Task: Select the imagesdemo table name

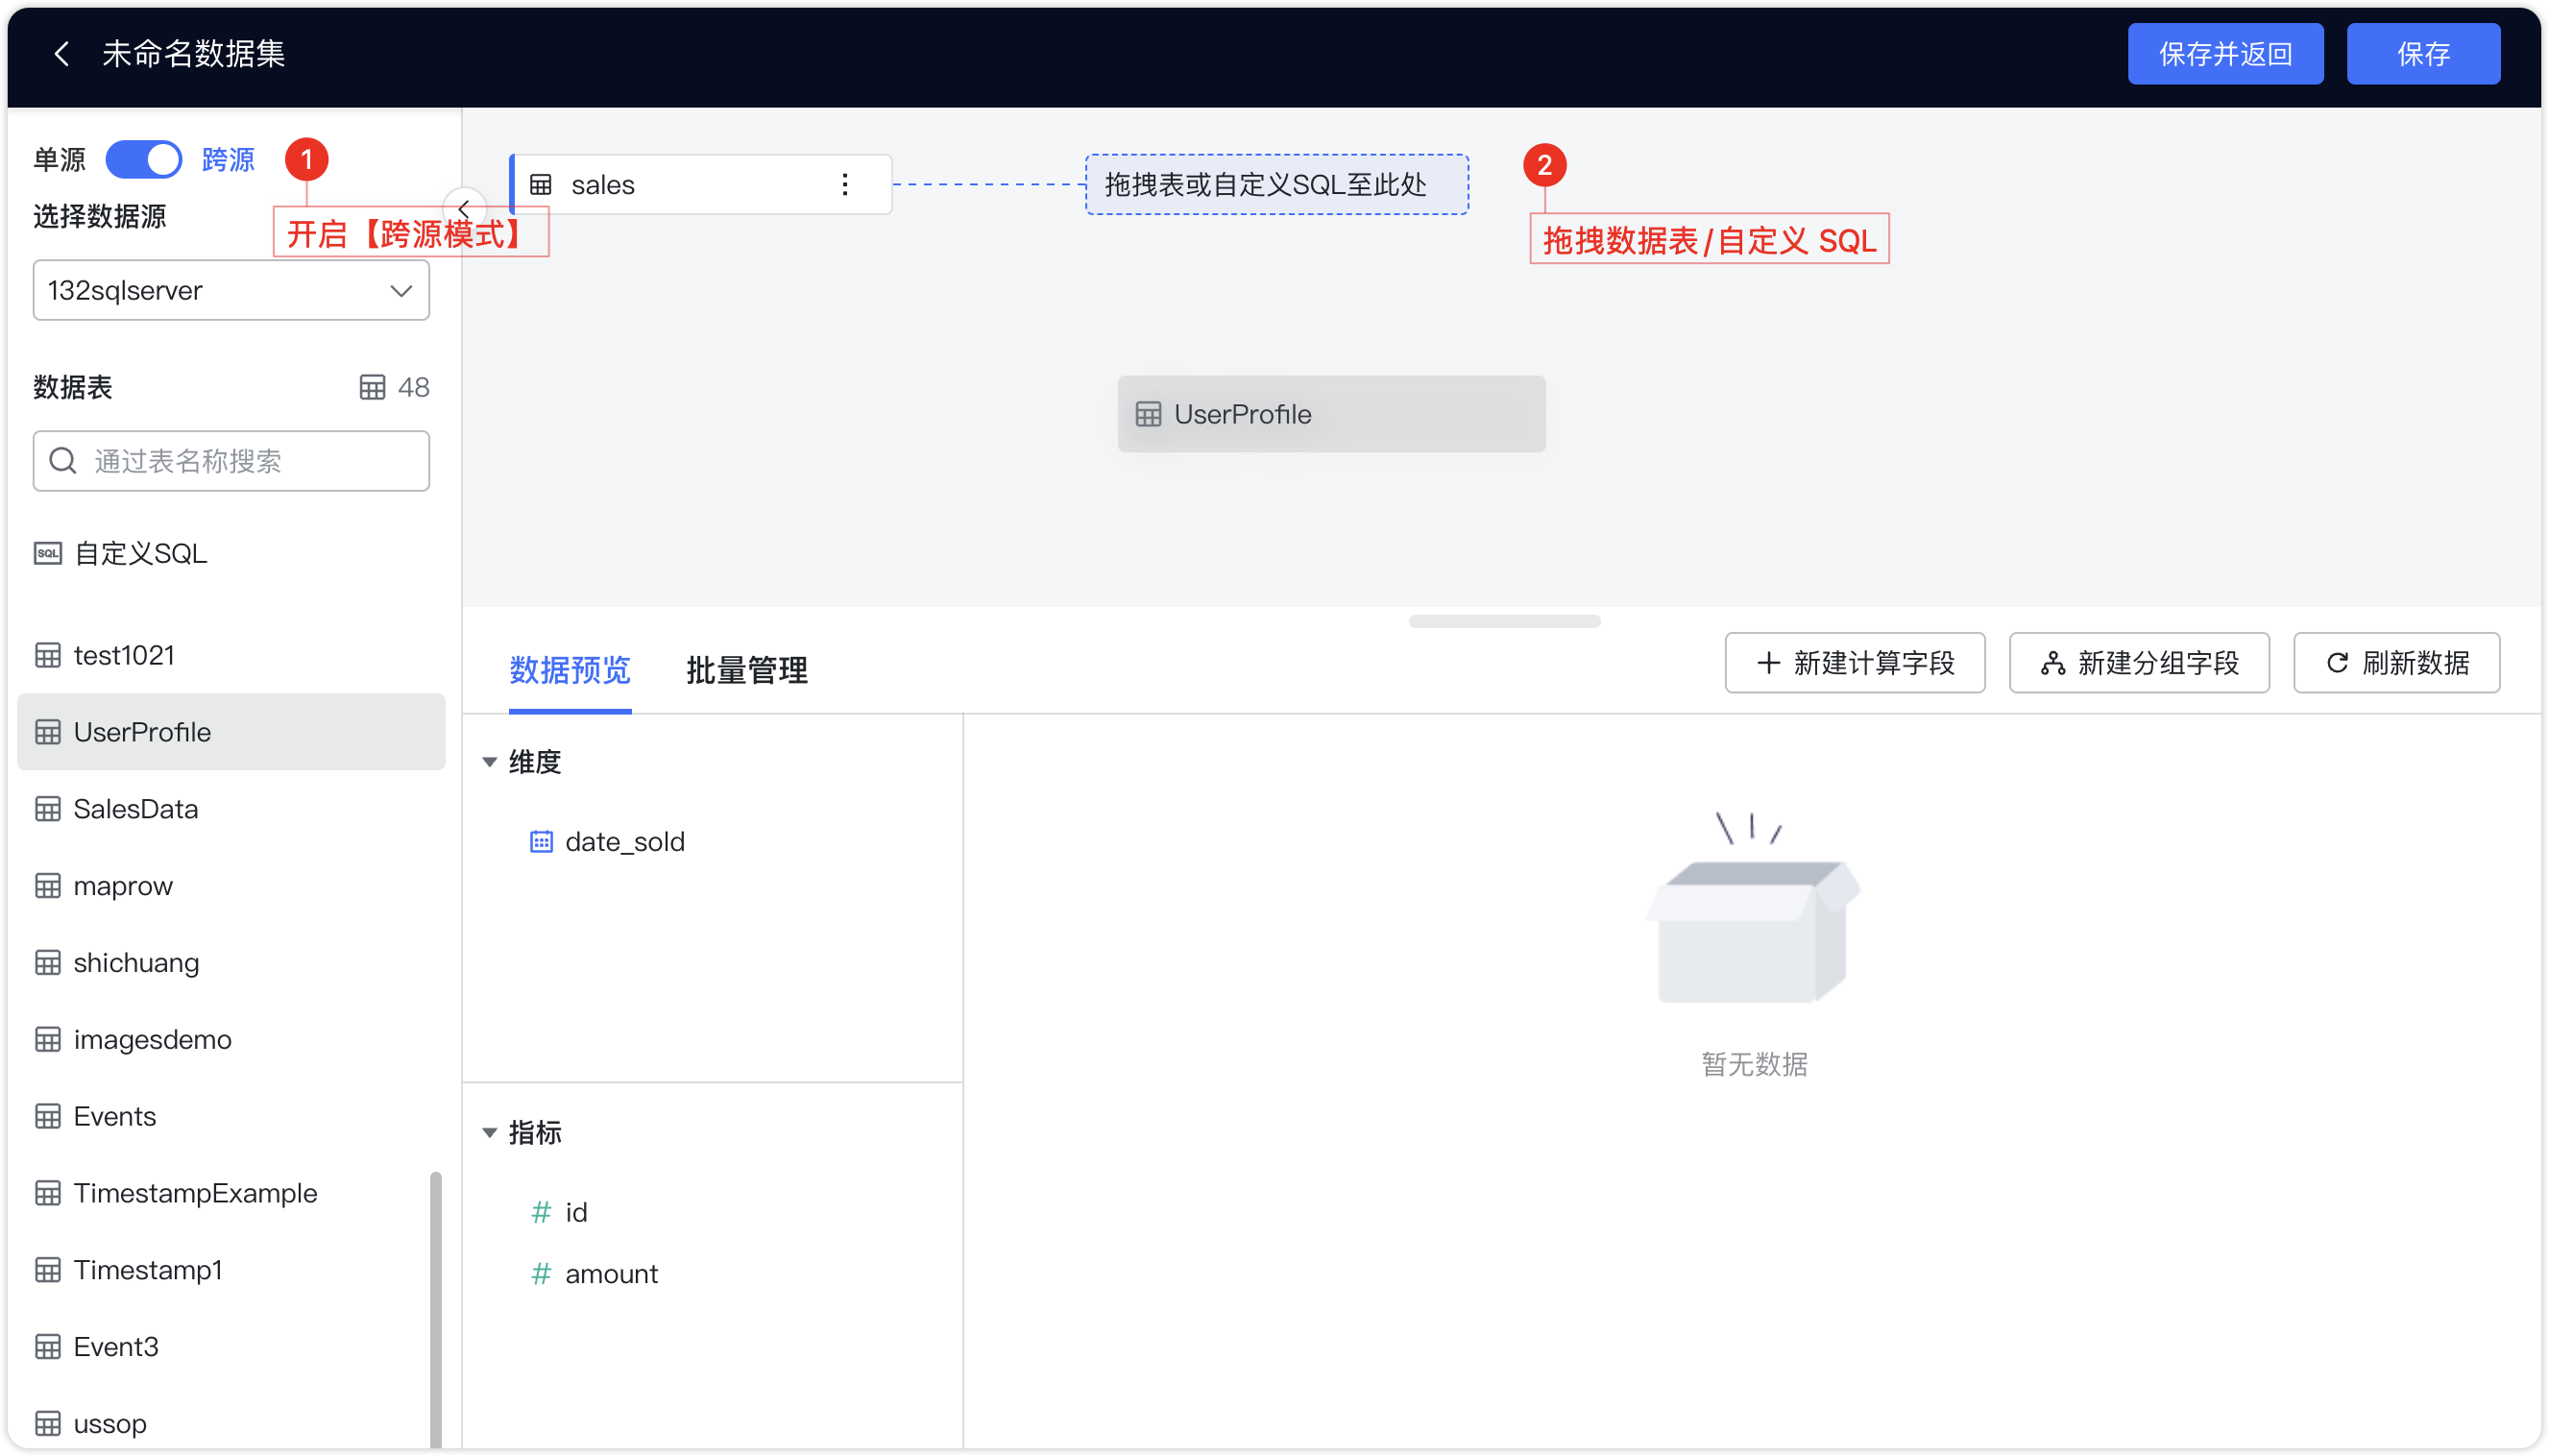Action: (153, 1040)
